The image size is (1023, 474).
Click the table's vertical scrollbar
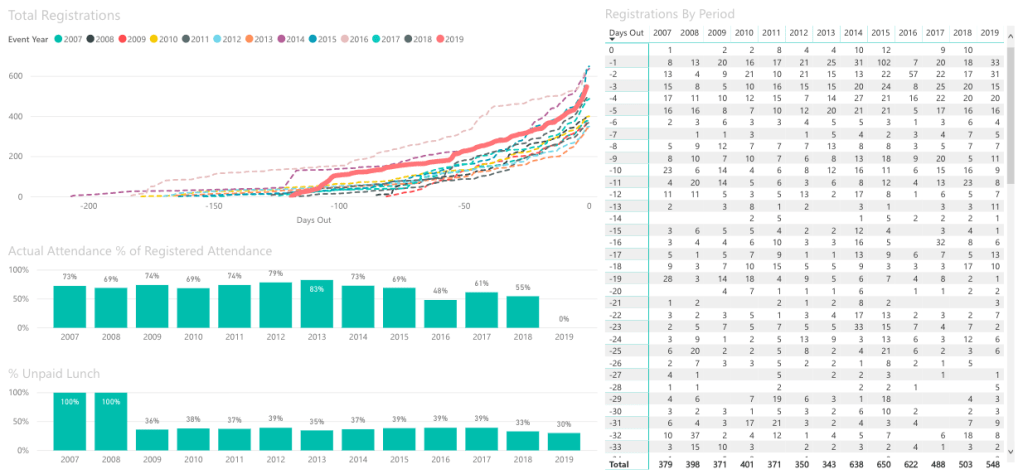point(1012,150)
